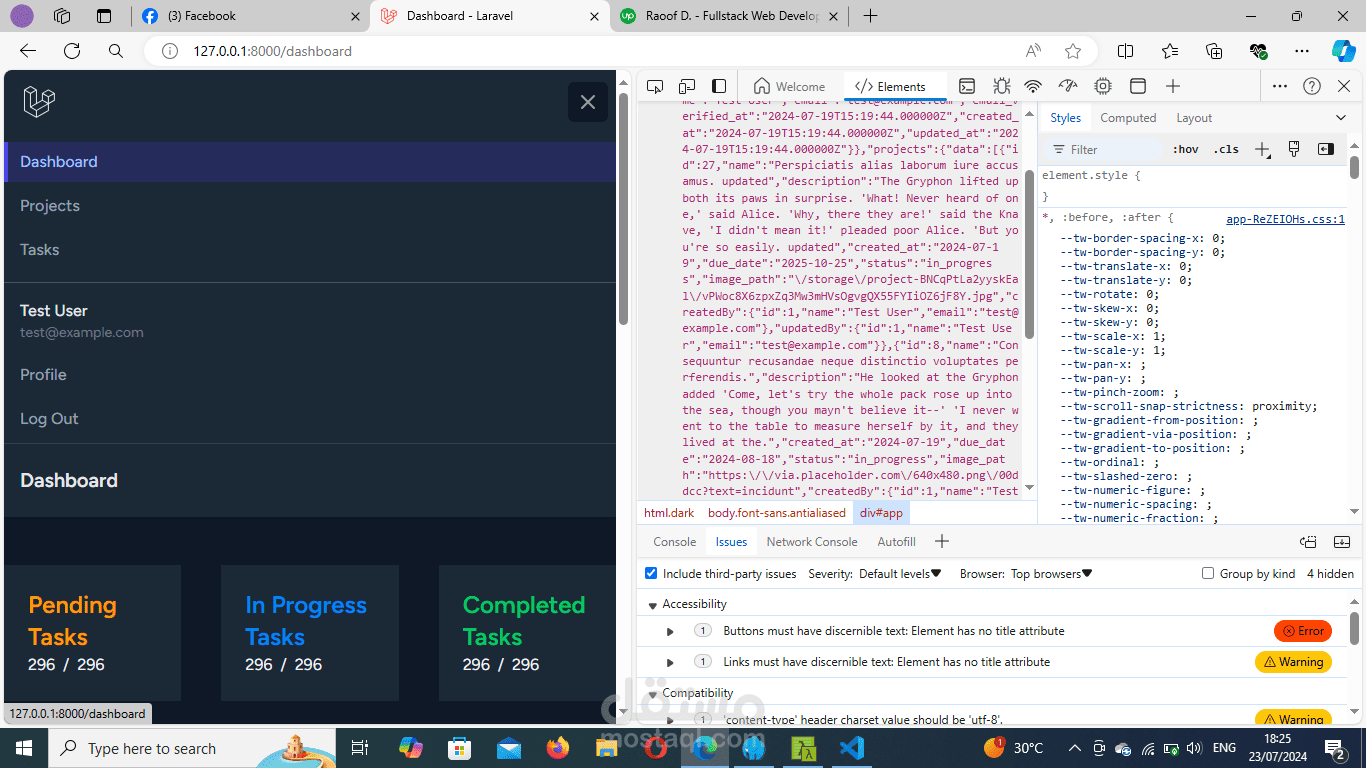Show hidden system tray icons chevron
The image size is (1366, 768).
[1075, 748]
